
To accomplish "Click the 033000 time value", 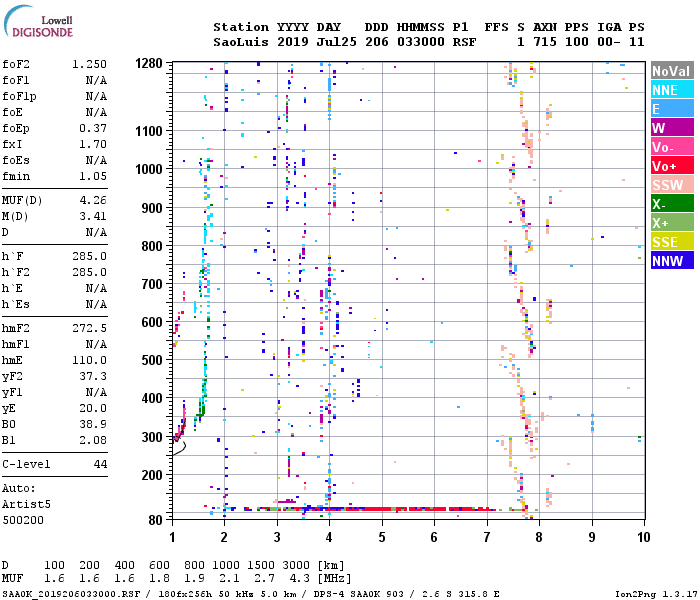I will coord(421,42).
